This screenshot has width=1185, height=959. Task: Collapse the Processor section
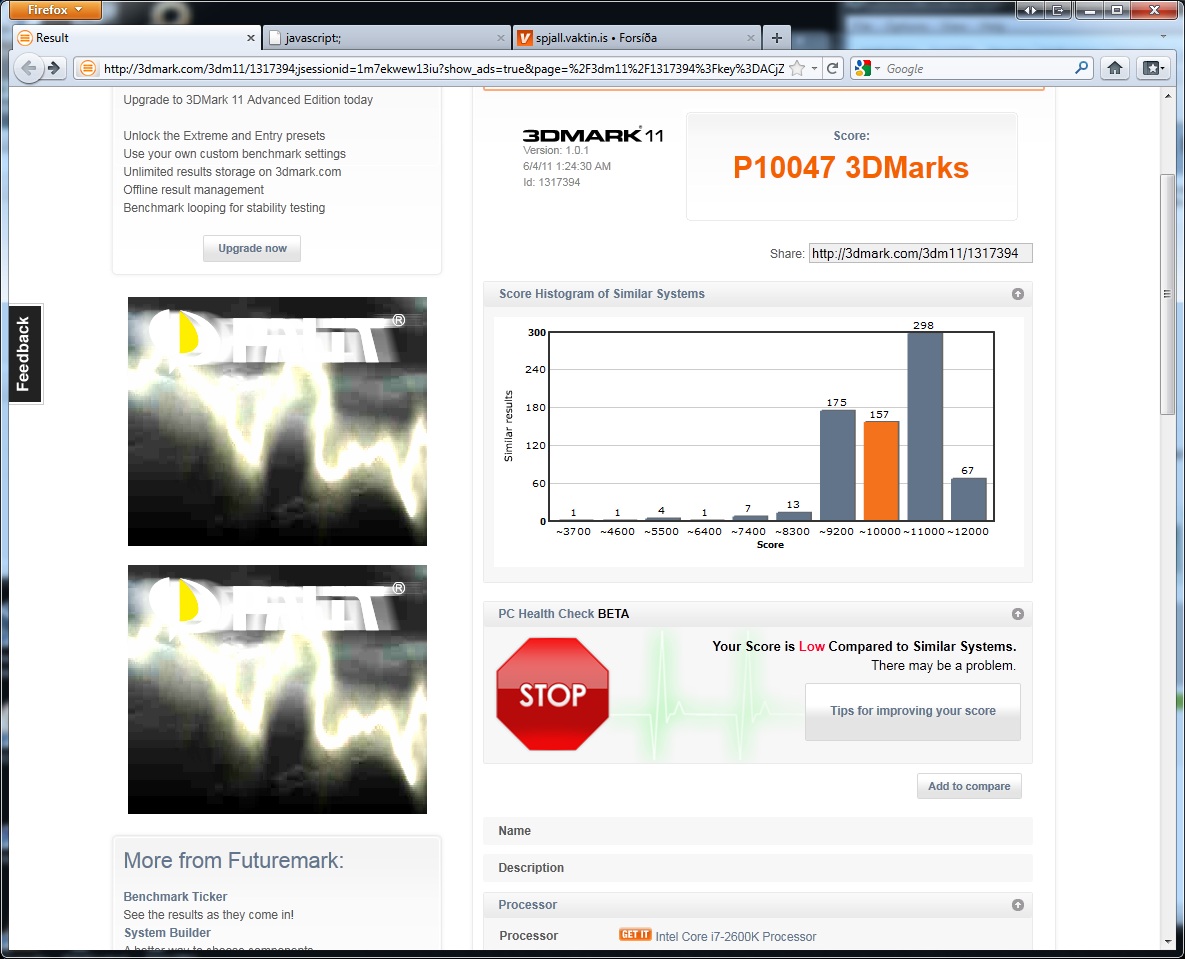tap(1017, 905)
